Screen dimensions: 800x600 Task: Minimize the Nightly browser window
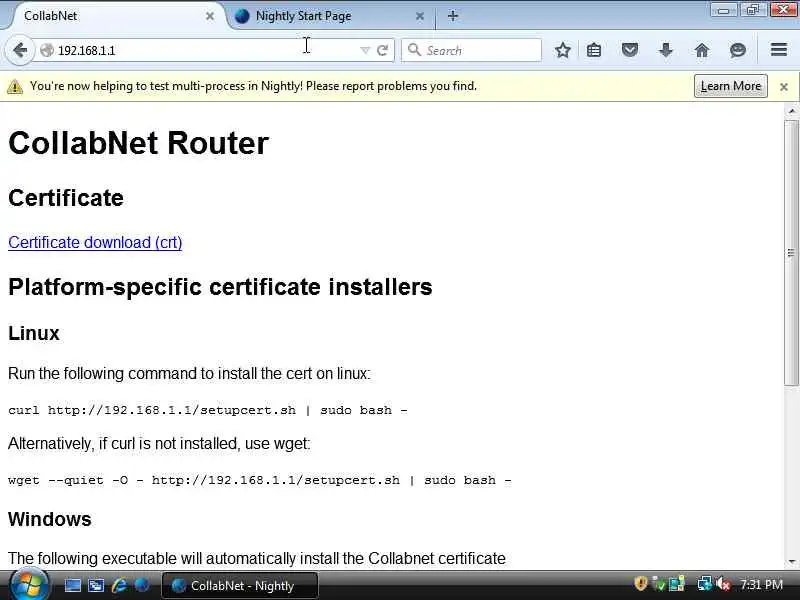pyautogui.click(x=723, y=10)
